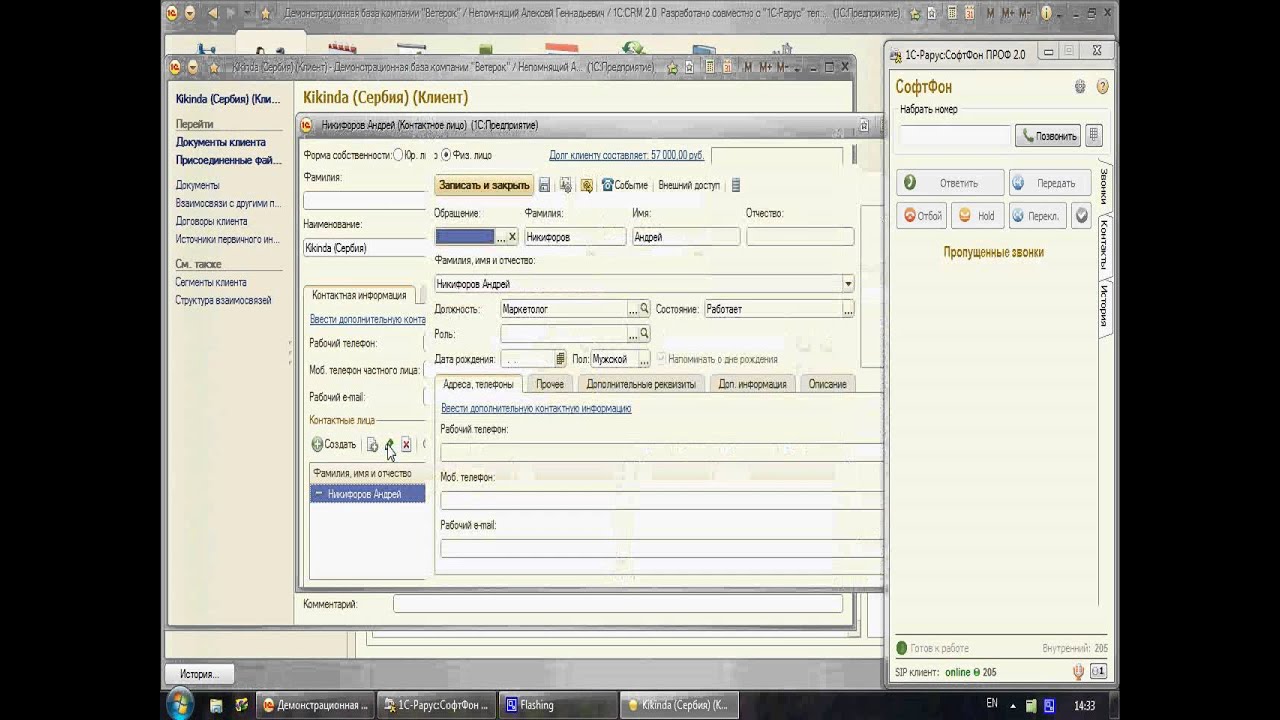The height and width of the screenshot is (720, 1280).
Task: Switch to Дополнительные реквизиты tab
Action: (640, 384)
